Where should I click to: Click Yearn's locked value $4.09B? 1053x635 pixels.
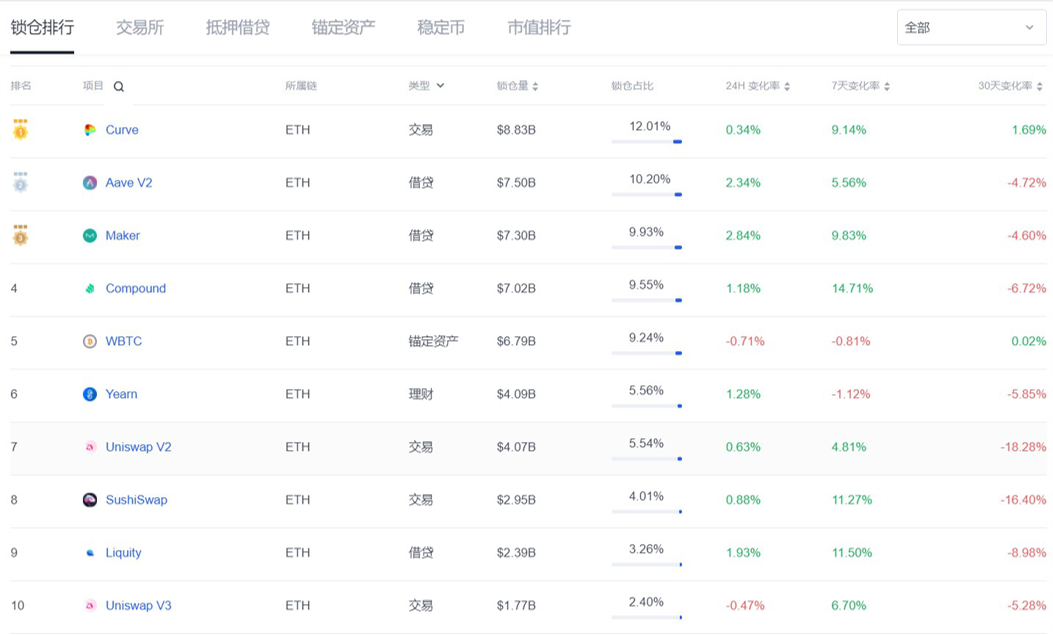tap(516, 395)
